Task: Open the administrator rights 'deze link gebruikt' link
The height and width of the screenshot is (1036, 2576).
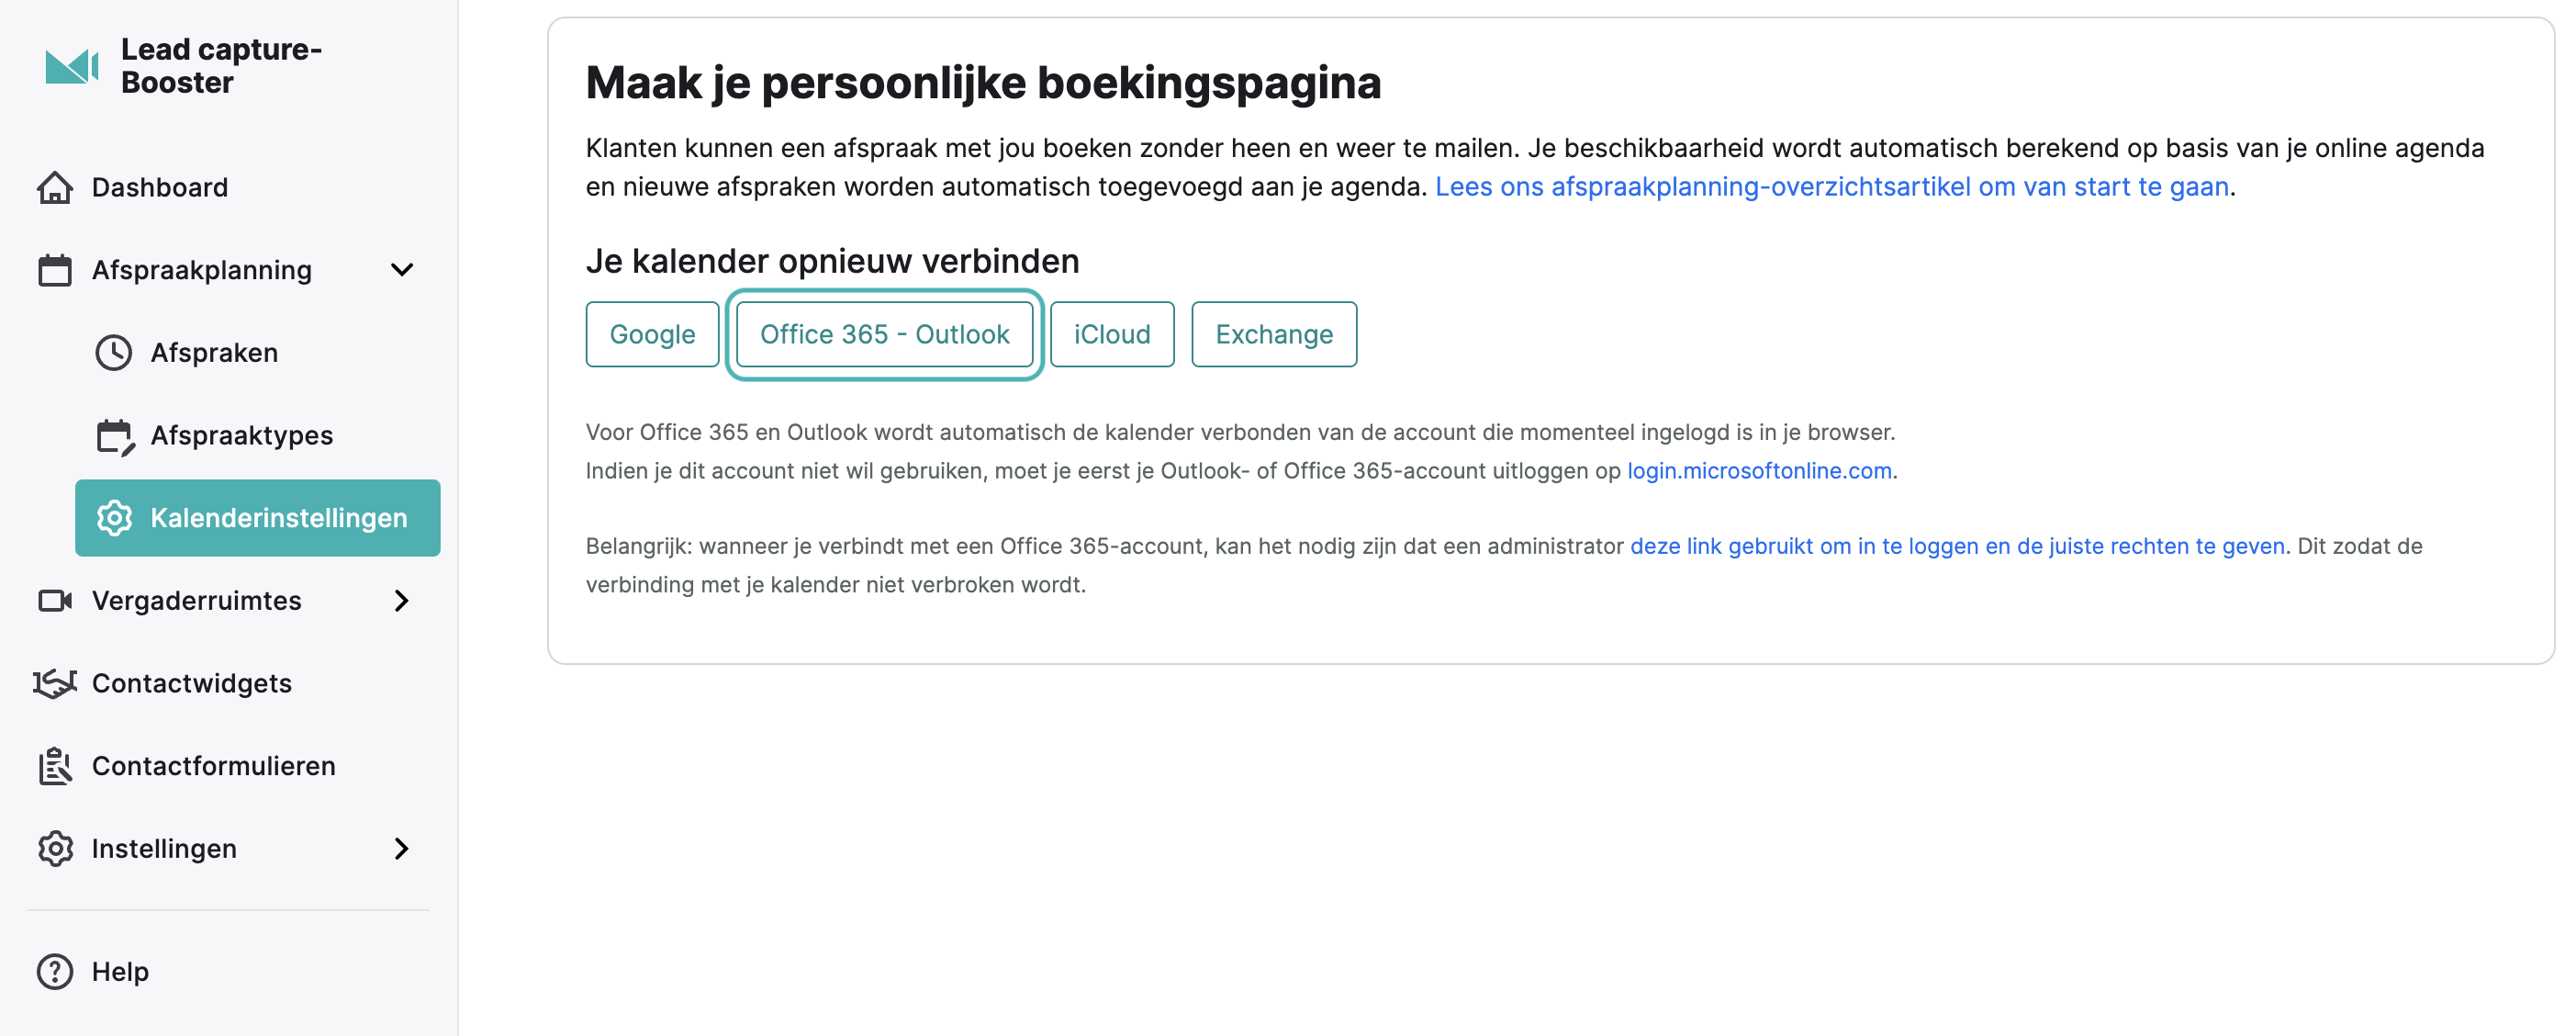Action: point(1957,546)
